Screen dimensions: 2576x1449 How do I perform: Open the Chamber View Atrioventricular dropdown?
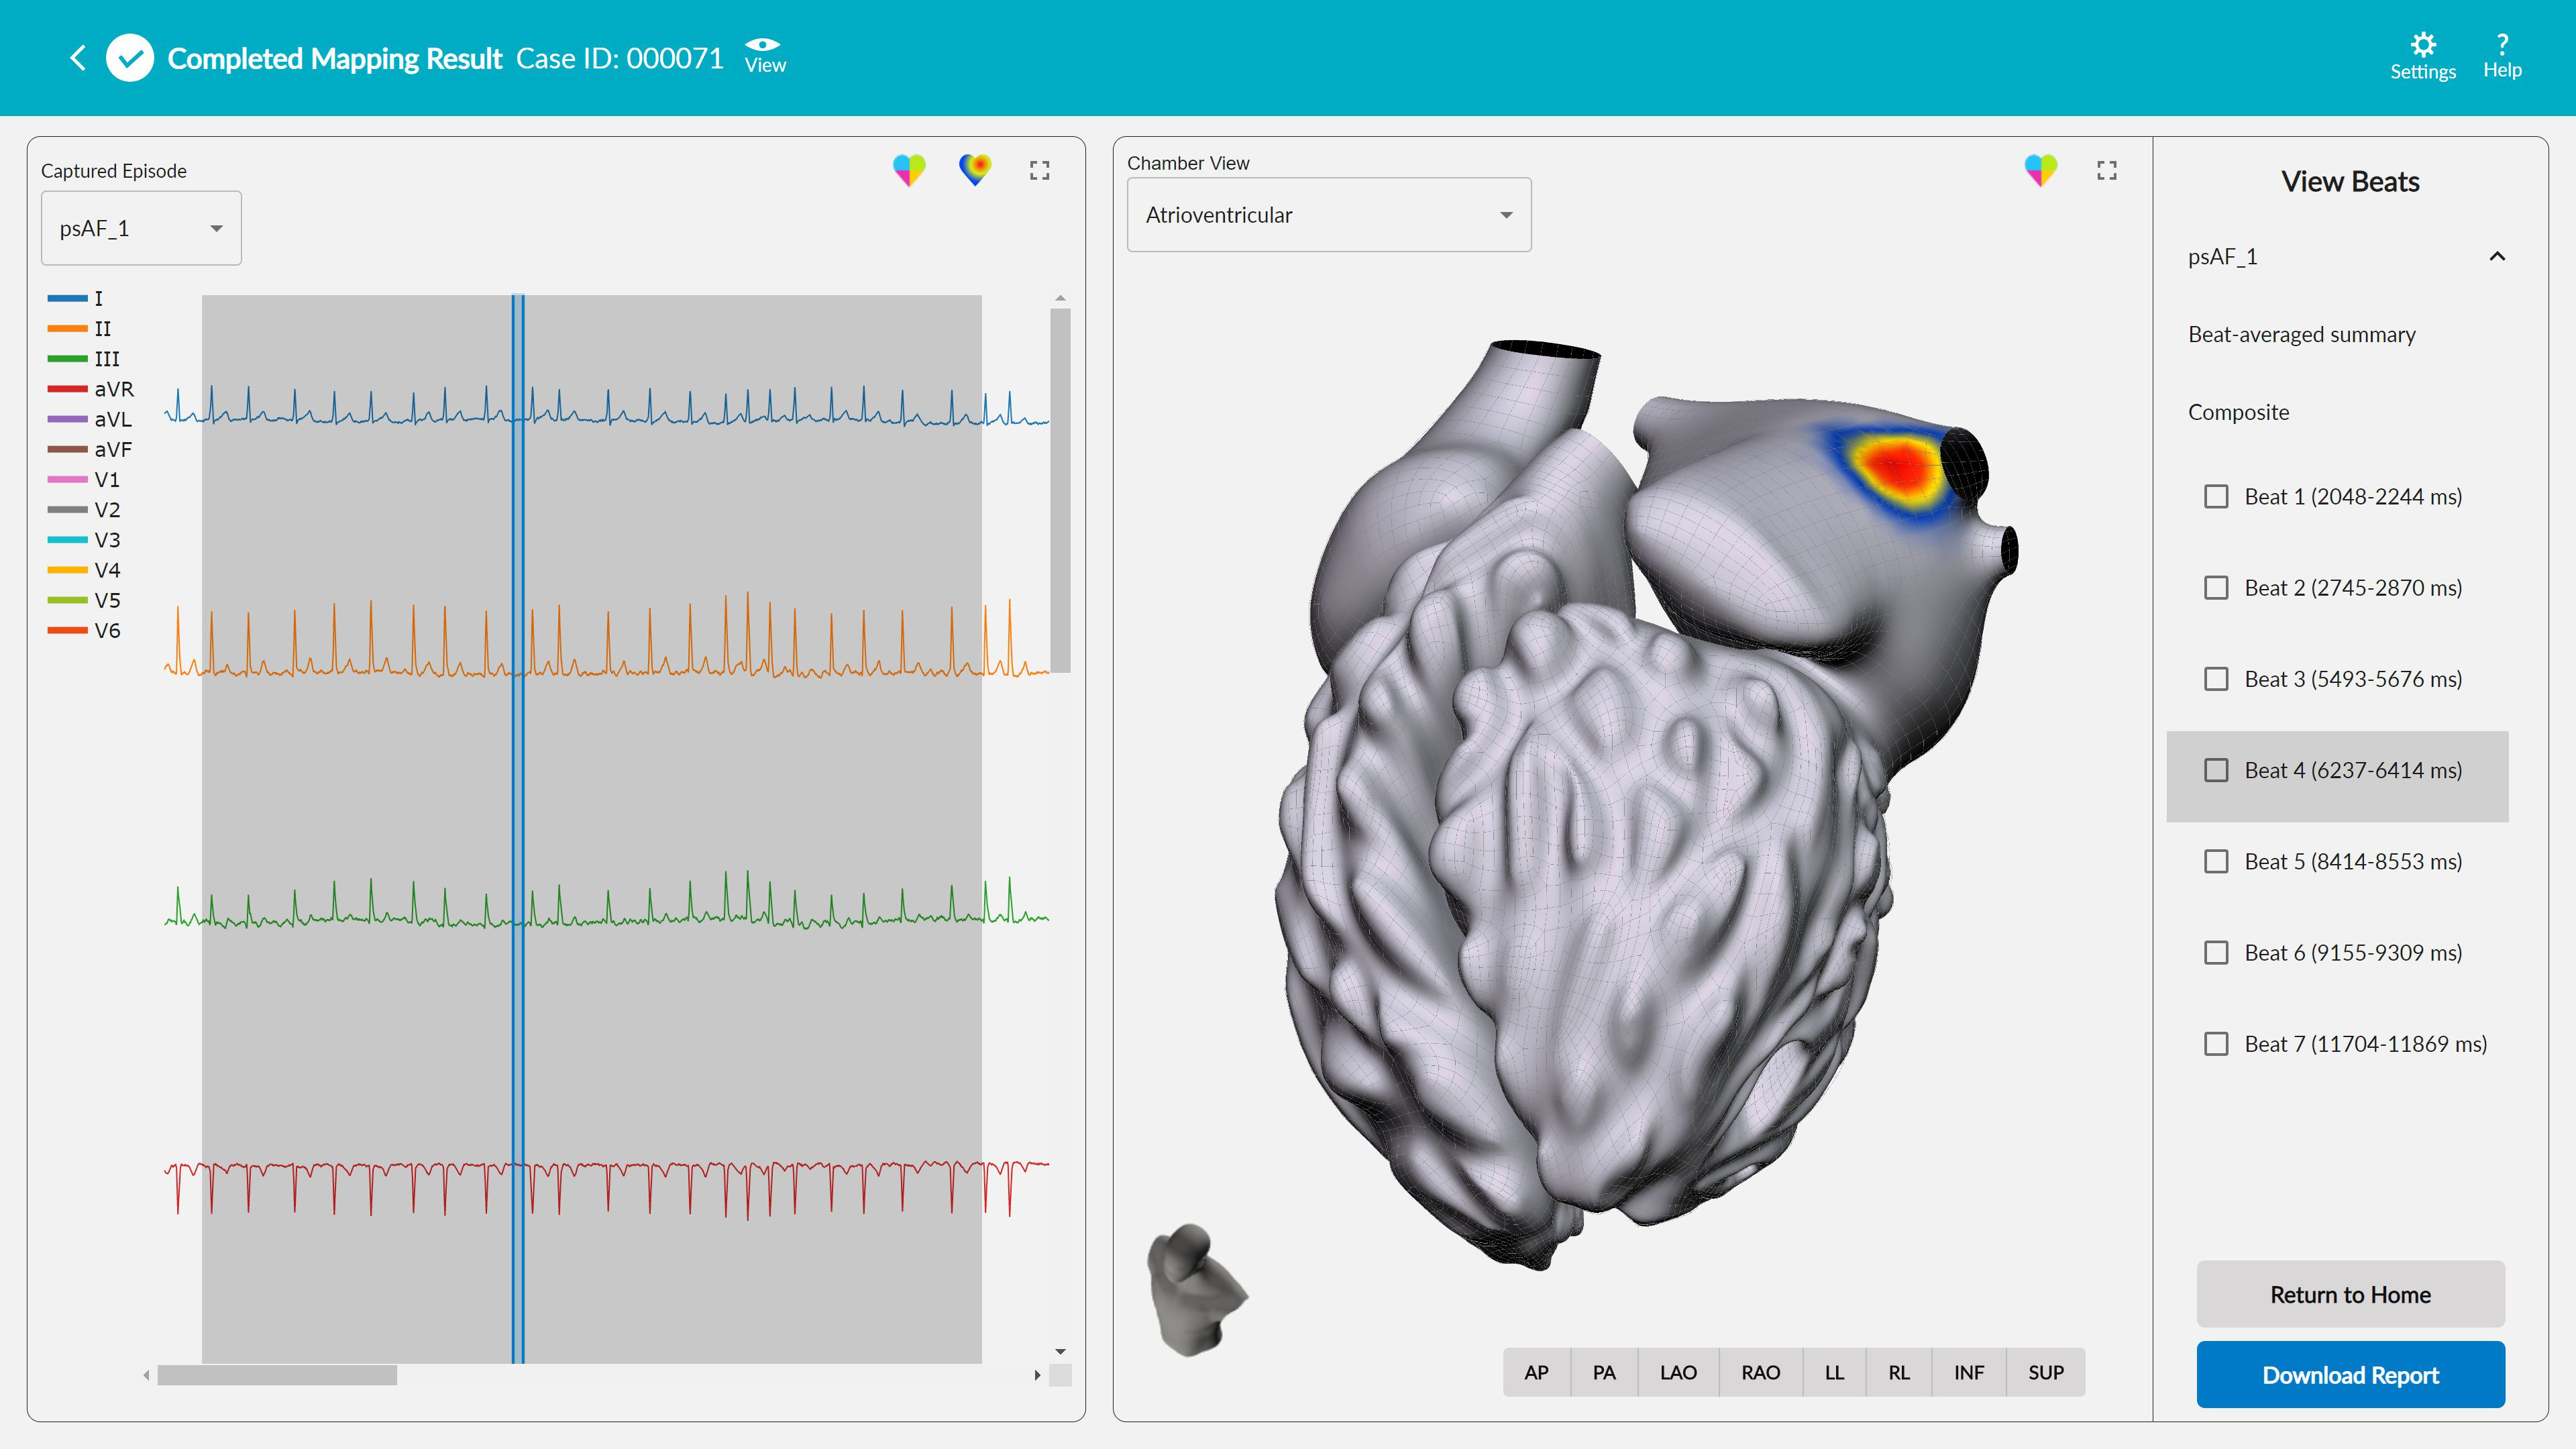tap(1328, 214)
